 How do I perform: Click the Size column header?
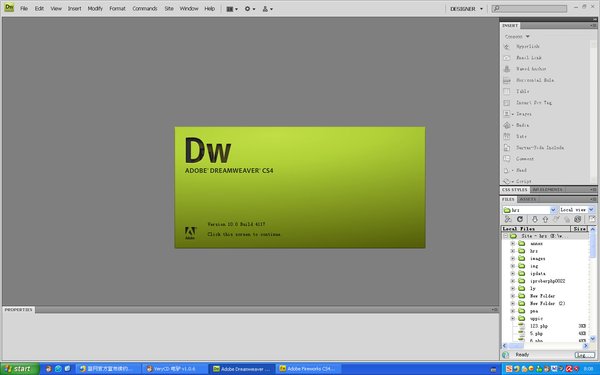pyautogui.click(x=580, y=229)
